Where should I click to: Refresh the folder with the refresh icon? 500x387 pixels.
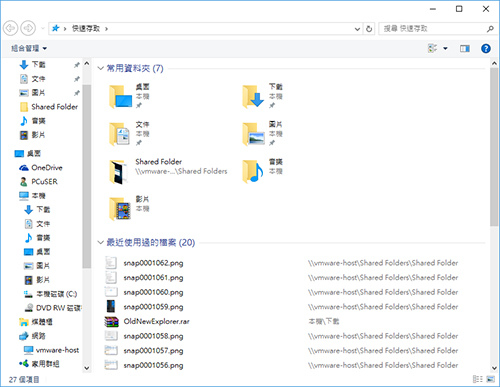pos(369,29)
